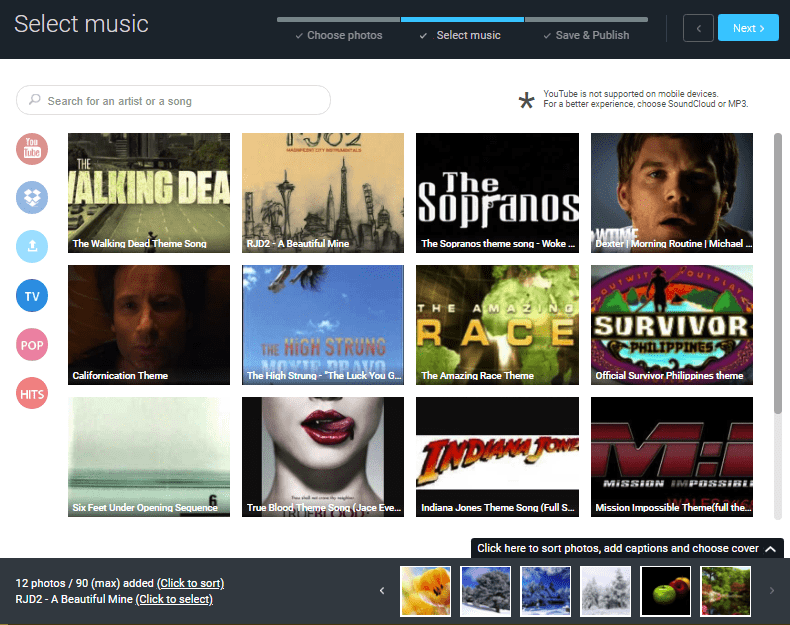The image size is (790, 625).
Task: Pick The High Strung track
Action: 323,325
